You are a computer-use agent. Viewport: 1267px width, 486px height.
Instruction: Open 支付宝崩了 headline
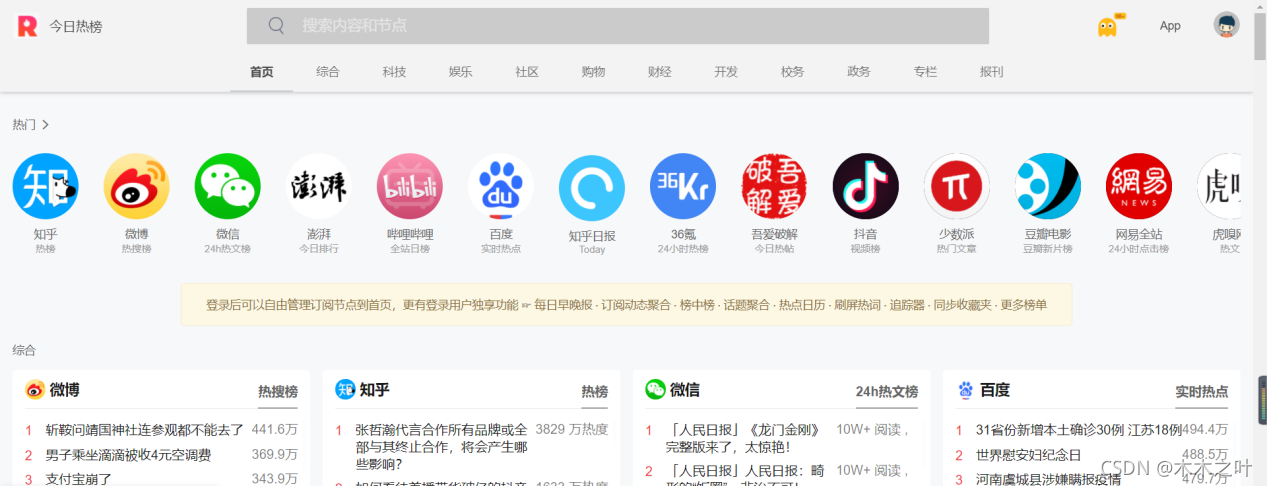[x=79, y=479]
